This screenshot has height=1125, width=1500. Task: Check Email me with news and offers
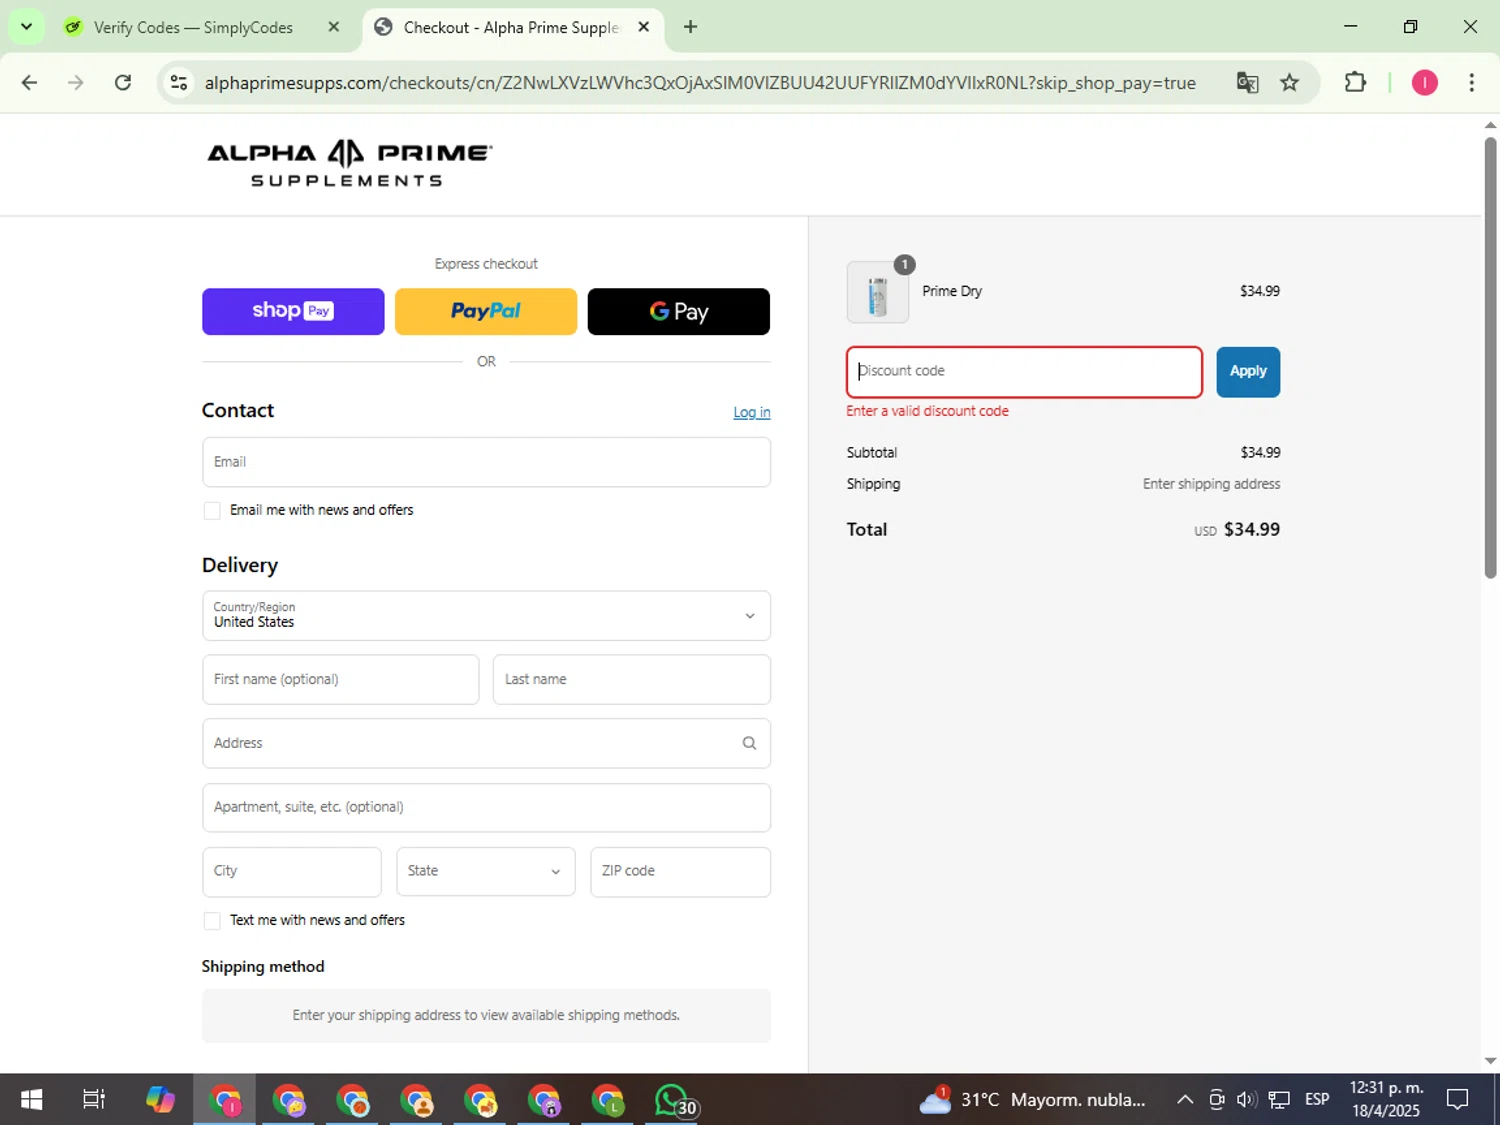tap(212, 511)
